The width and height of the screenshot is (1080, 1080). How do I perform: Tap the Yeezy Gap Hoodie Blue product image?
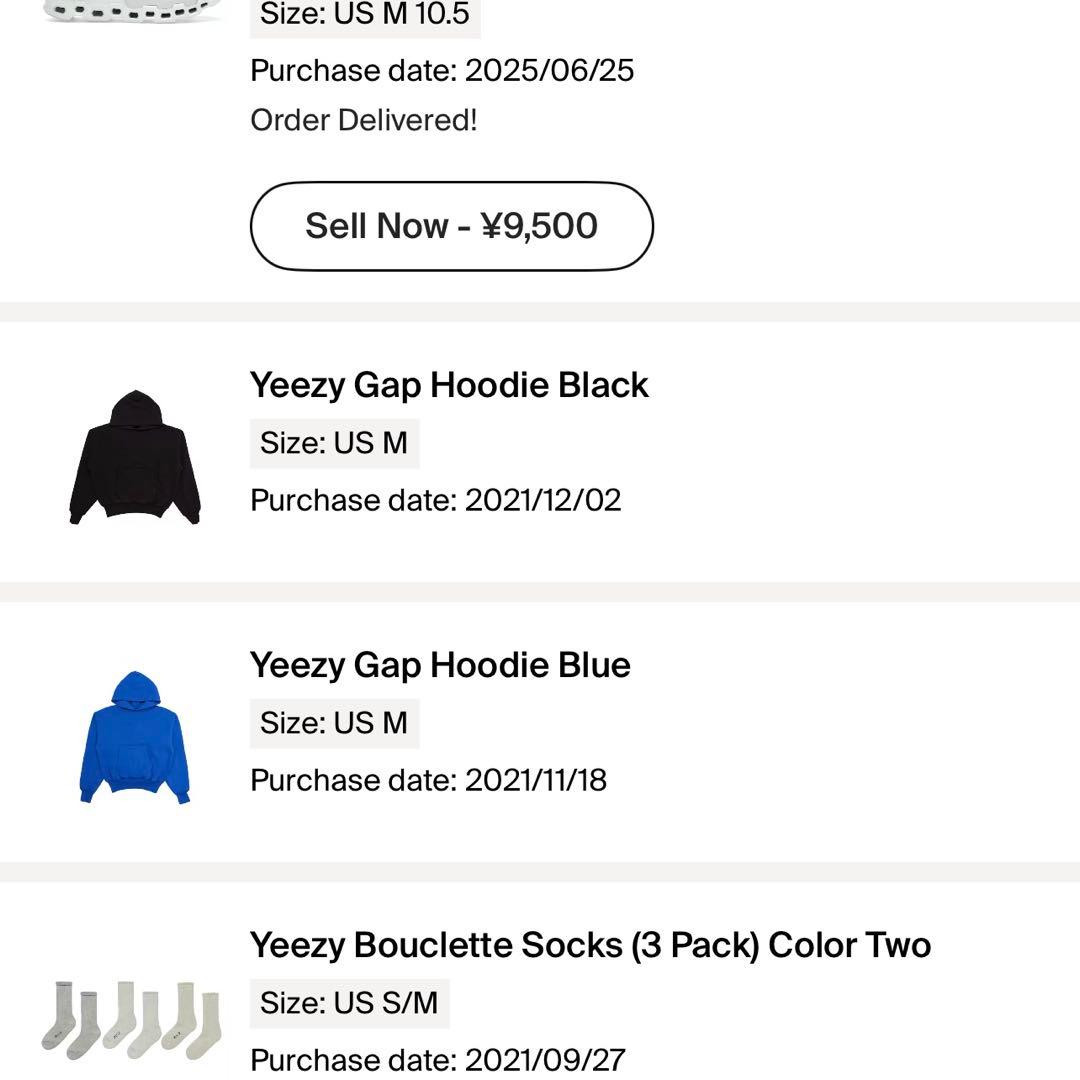click(x=133, y=733)
